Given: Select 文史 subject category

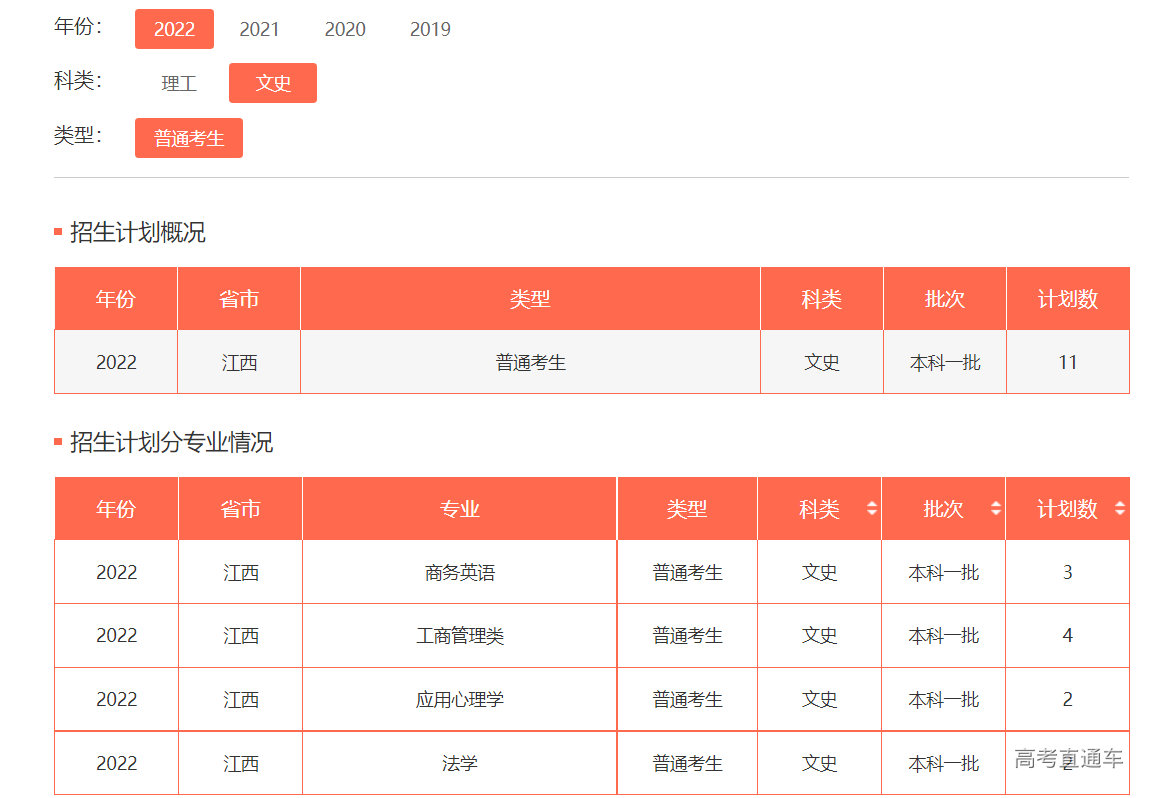Looking at the screenshot, I should (x=273, y=83).
